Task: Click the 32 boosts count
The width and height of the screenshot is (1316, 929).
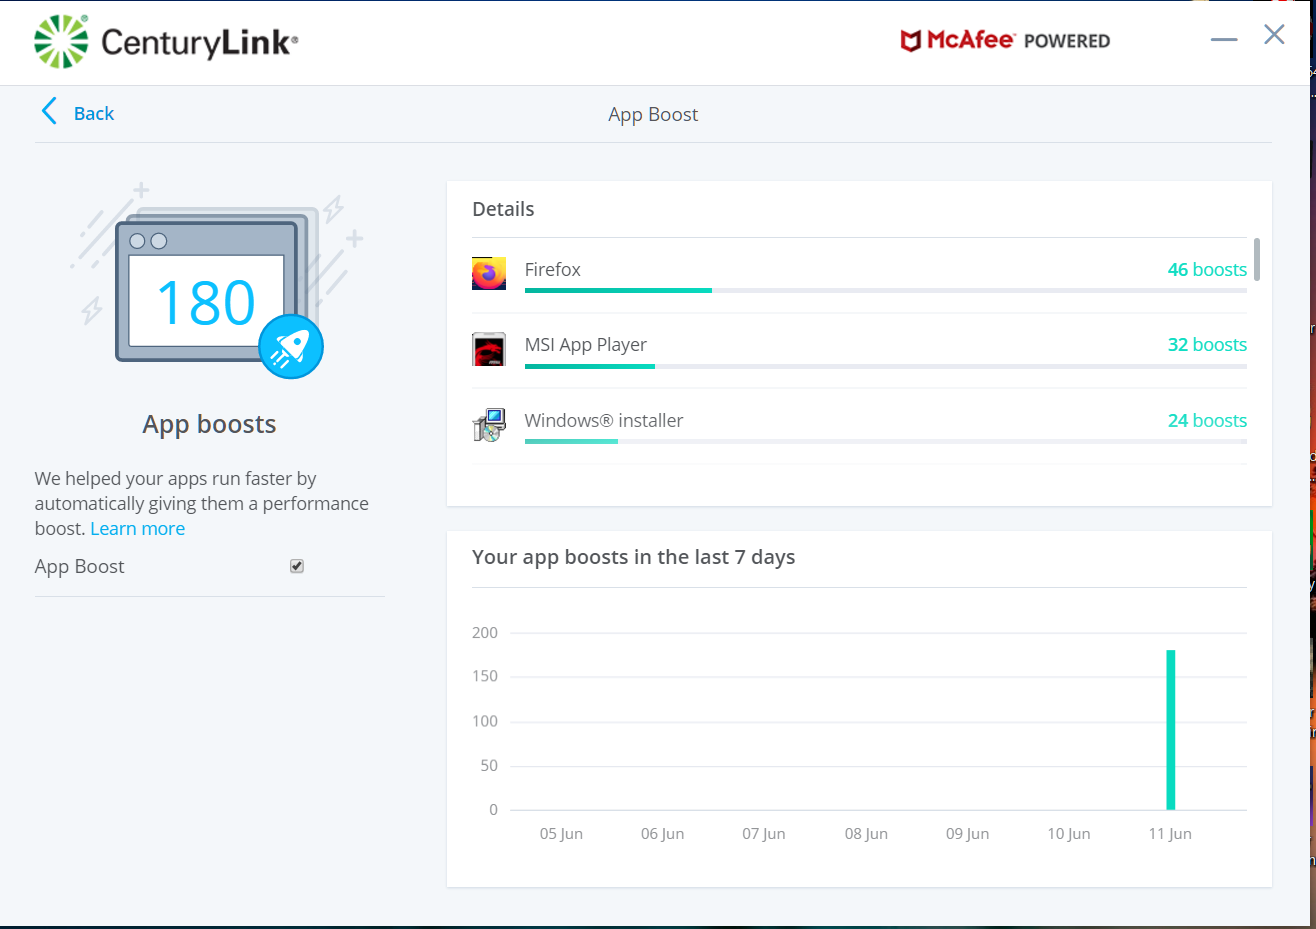Action: 1207,345
